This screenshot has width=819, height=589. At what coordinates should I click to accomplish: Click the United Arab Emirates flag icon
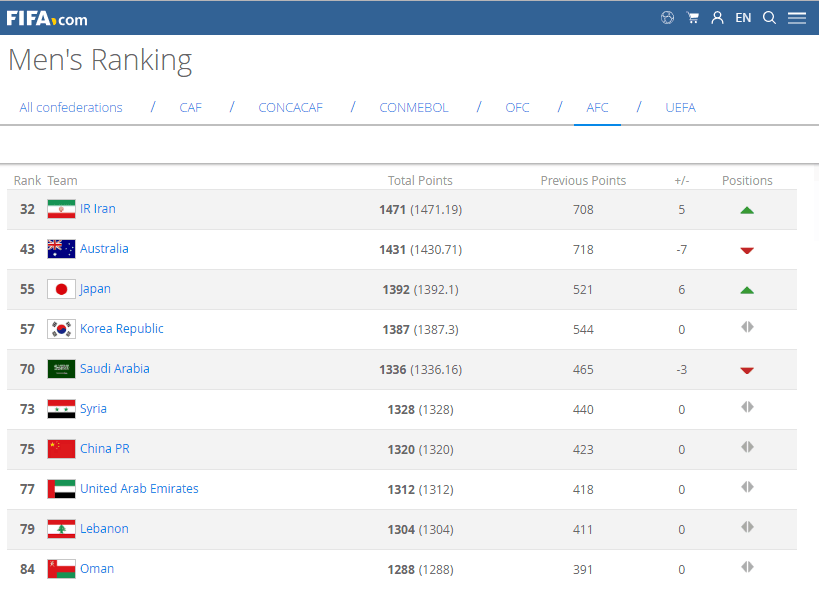61,489
